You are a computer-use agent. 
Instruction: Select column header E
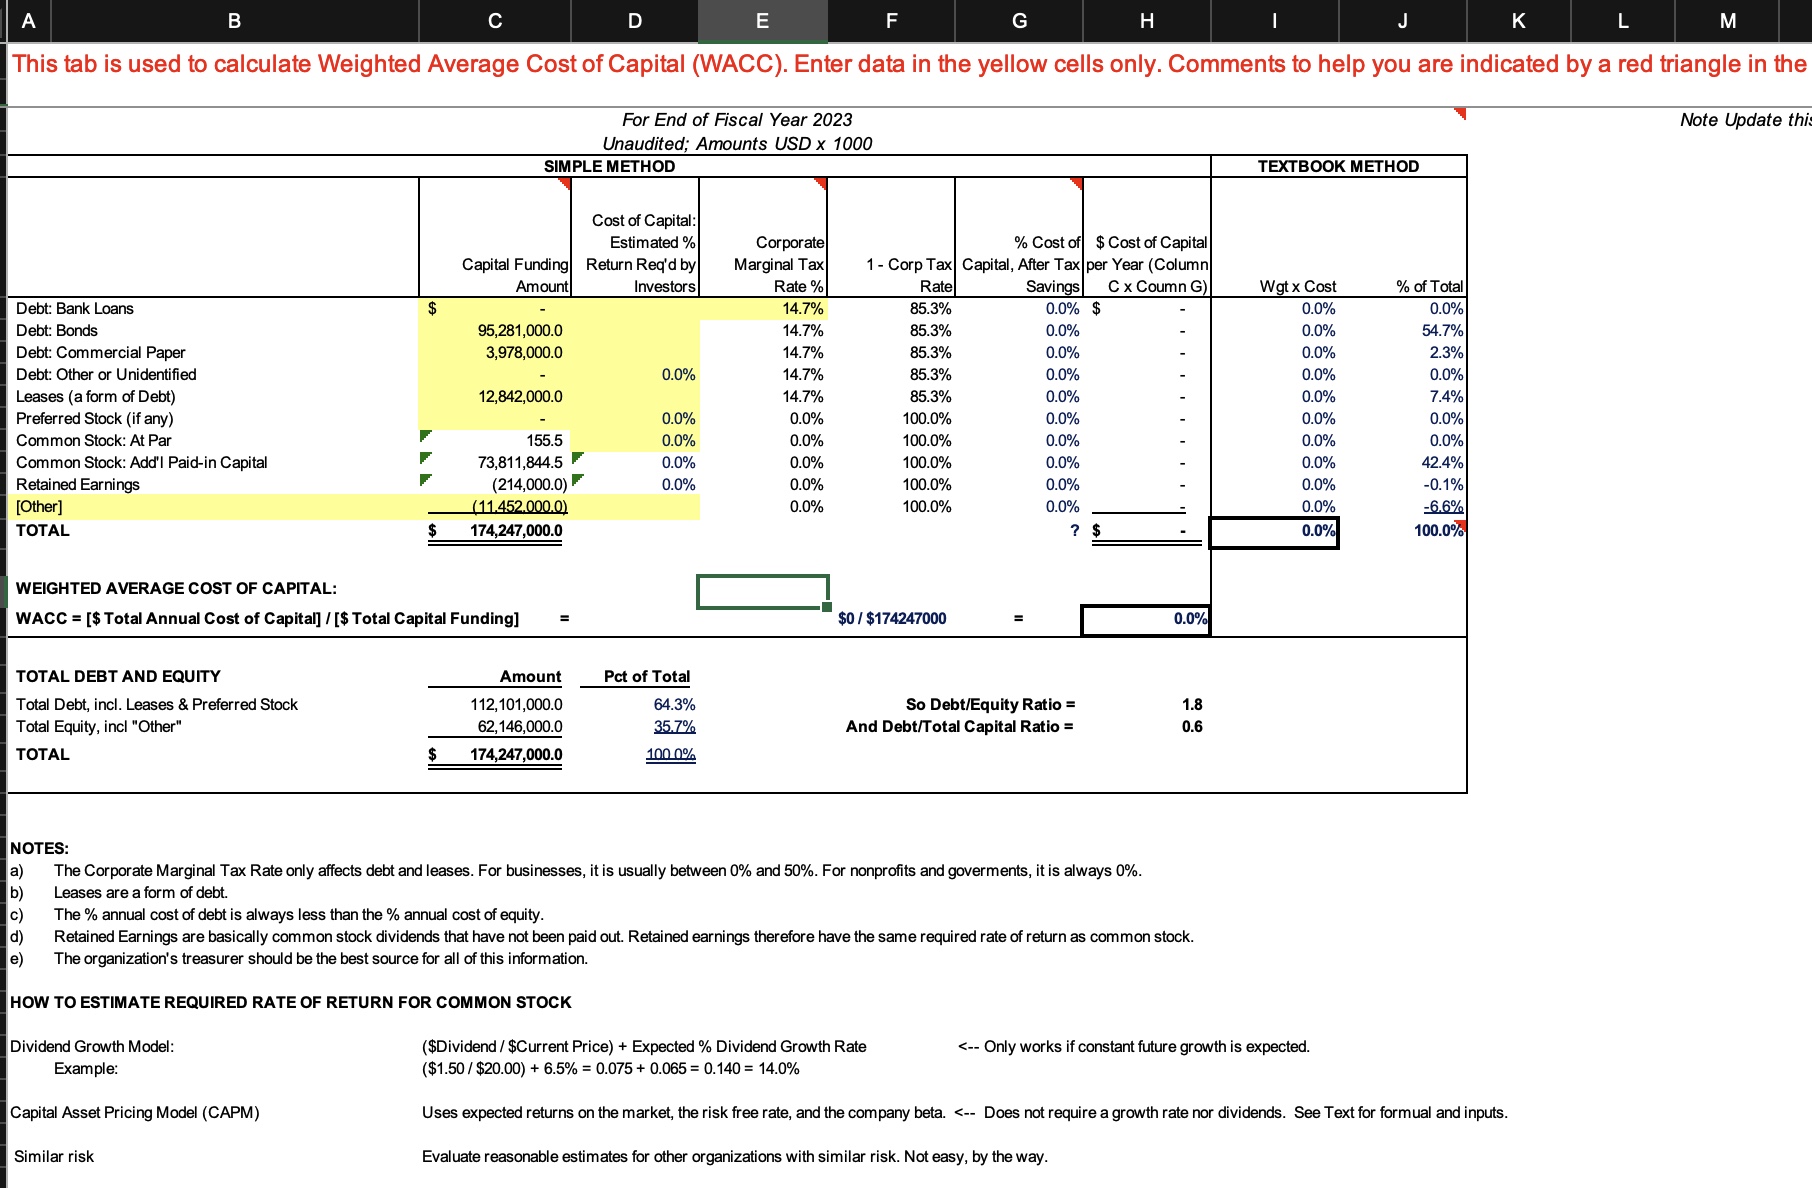[762, 19]
